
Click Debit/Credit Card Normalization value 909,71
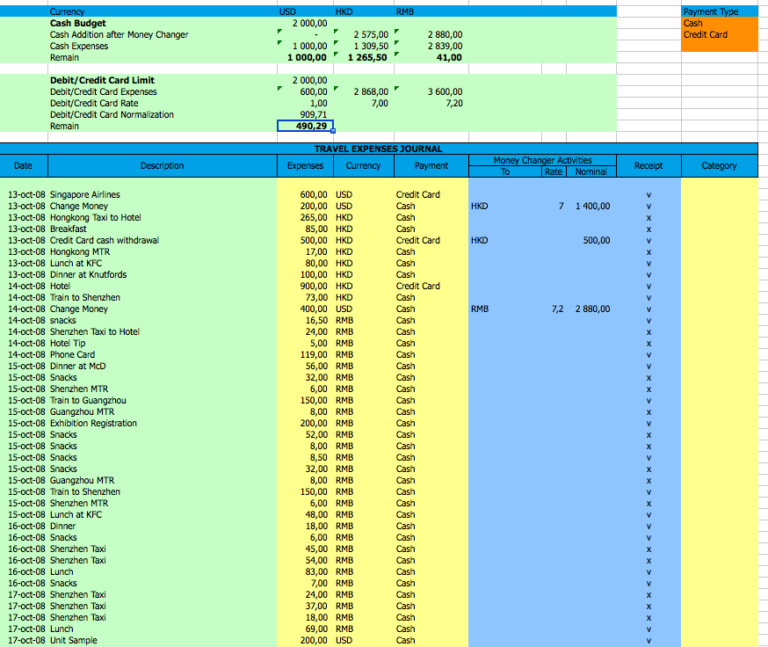(x=313, y=115)
